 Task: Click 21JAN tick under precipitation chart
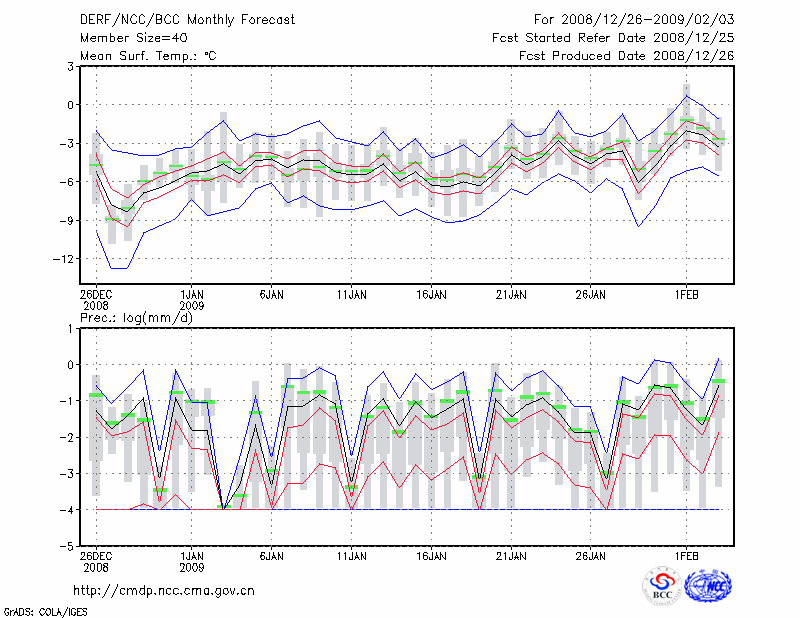tap(511, 554)
